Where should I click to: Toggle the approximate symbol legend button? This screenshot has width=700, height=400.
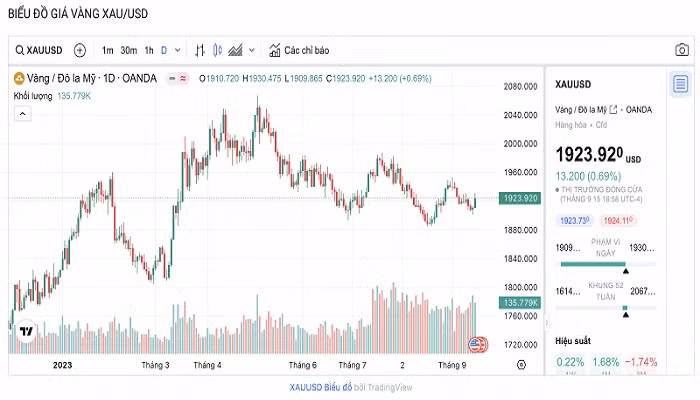(x=186, y=78)
